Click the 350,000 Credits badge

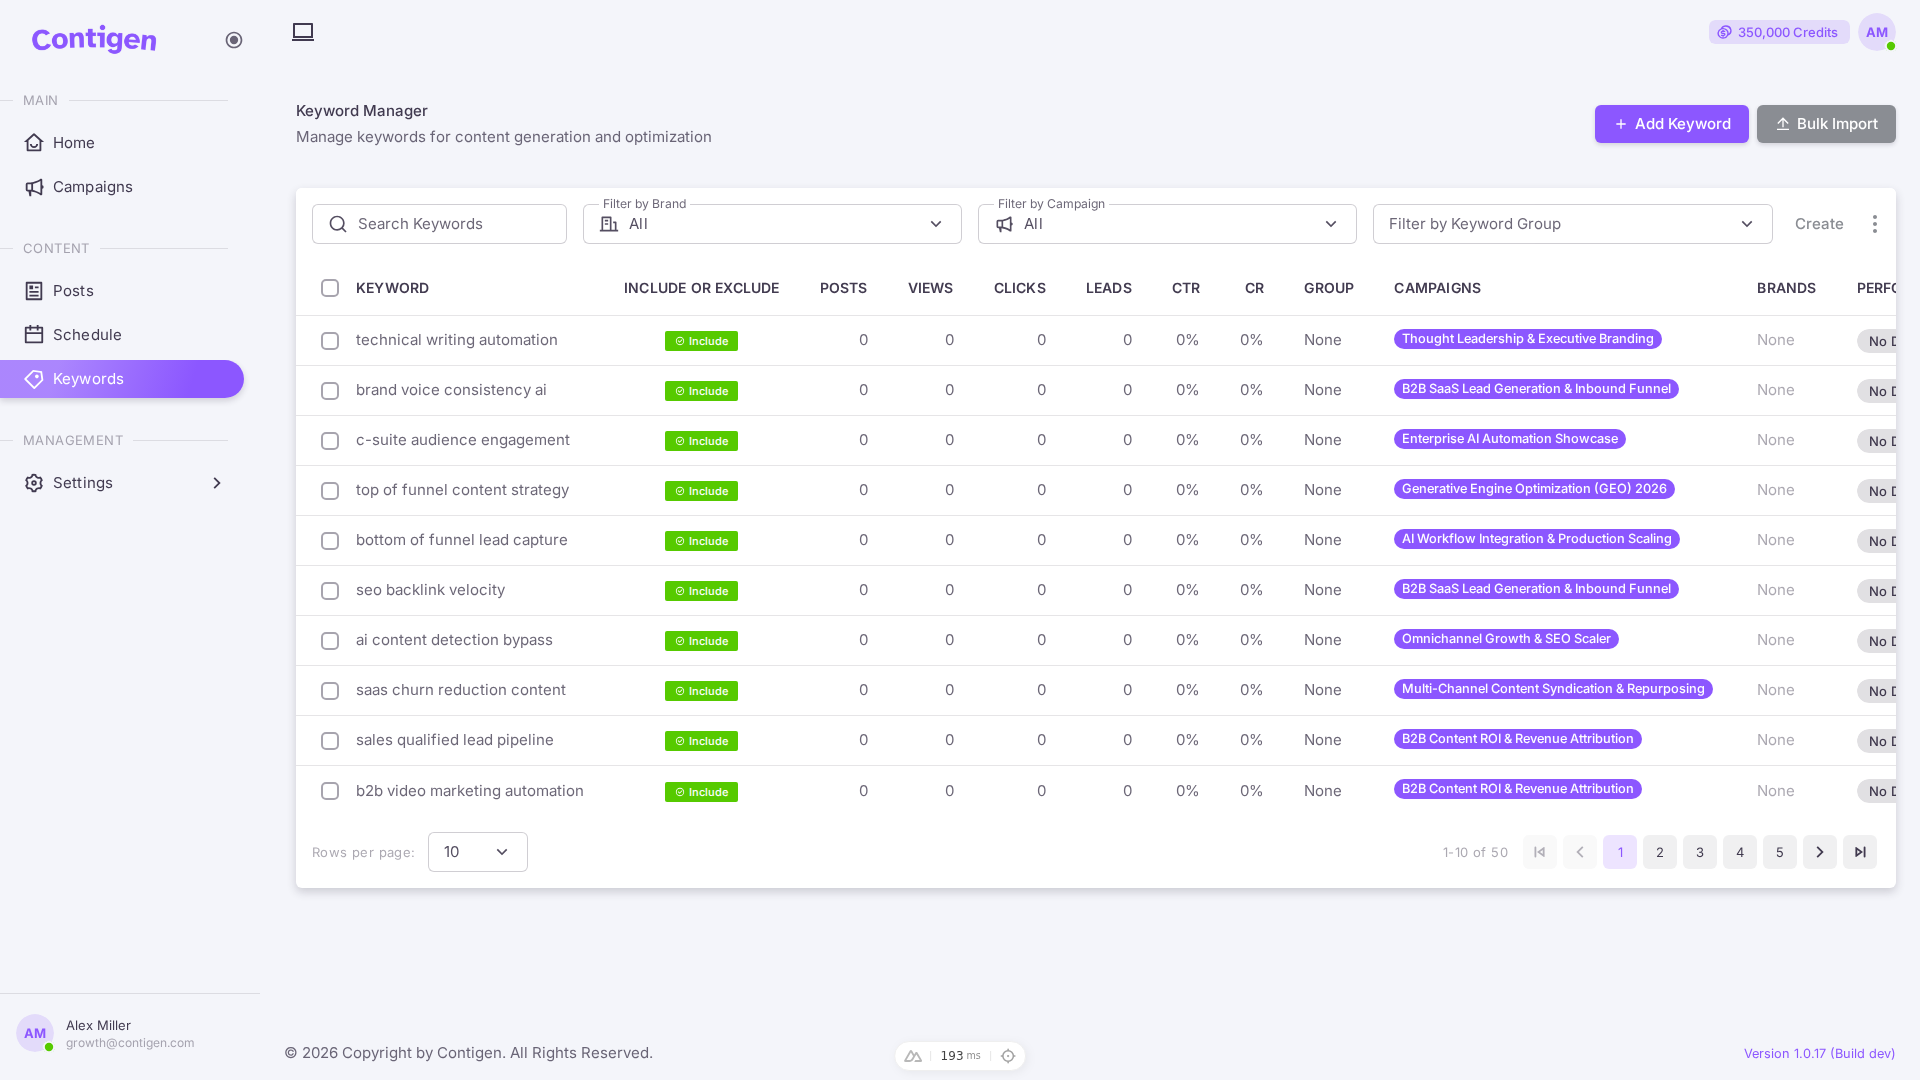1779,32
